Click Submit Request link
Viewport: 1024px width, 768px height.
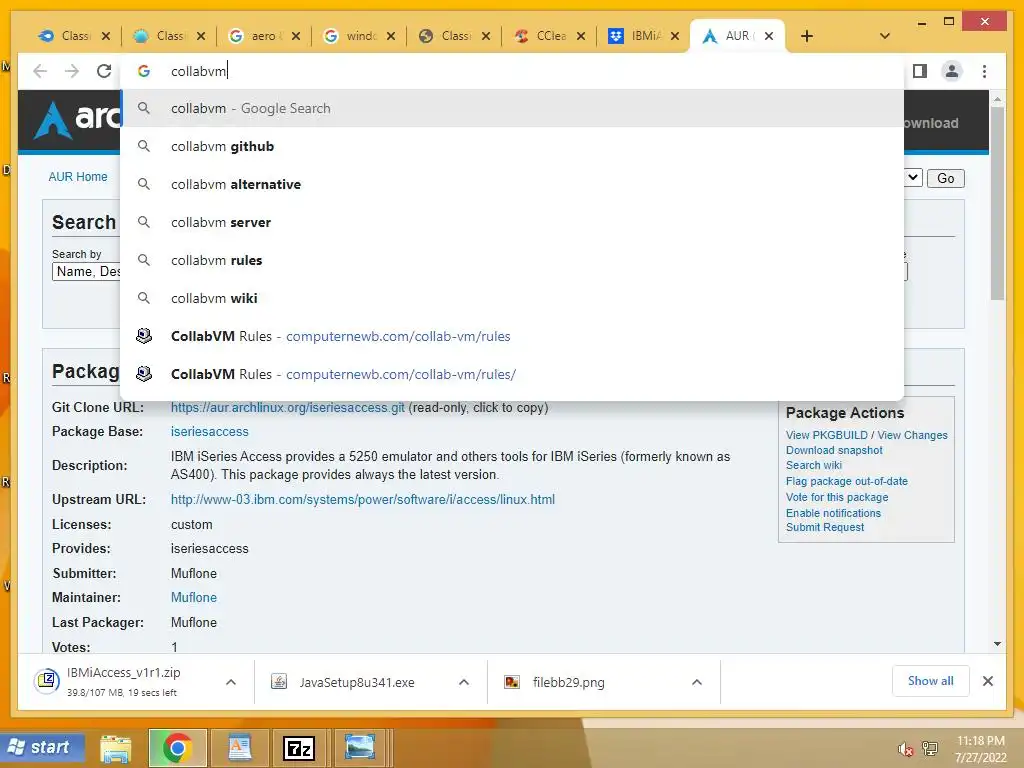(825, 527)
